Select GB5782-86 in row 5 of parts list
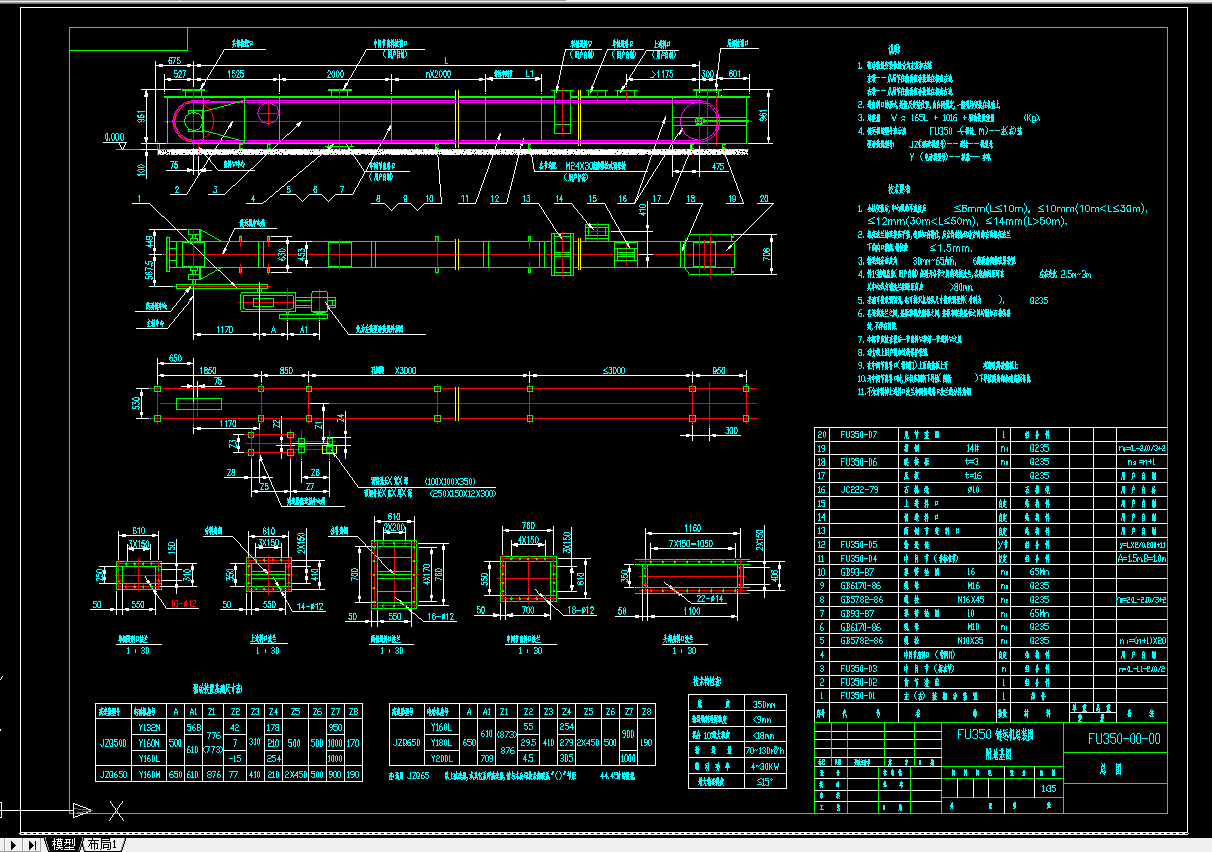Viewport: 1212px width, 852px height. click(861, 640)
